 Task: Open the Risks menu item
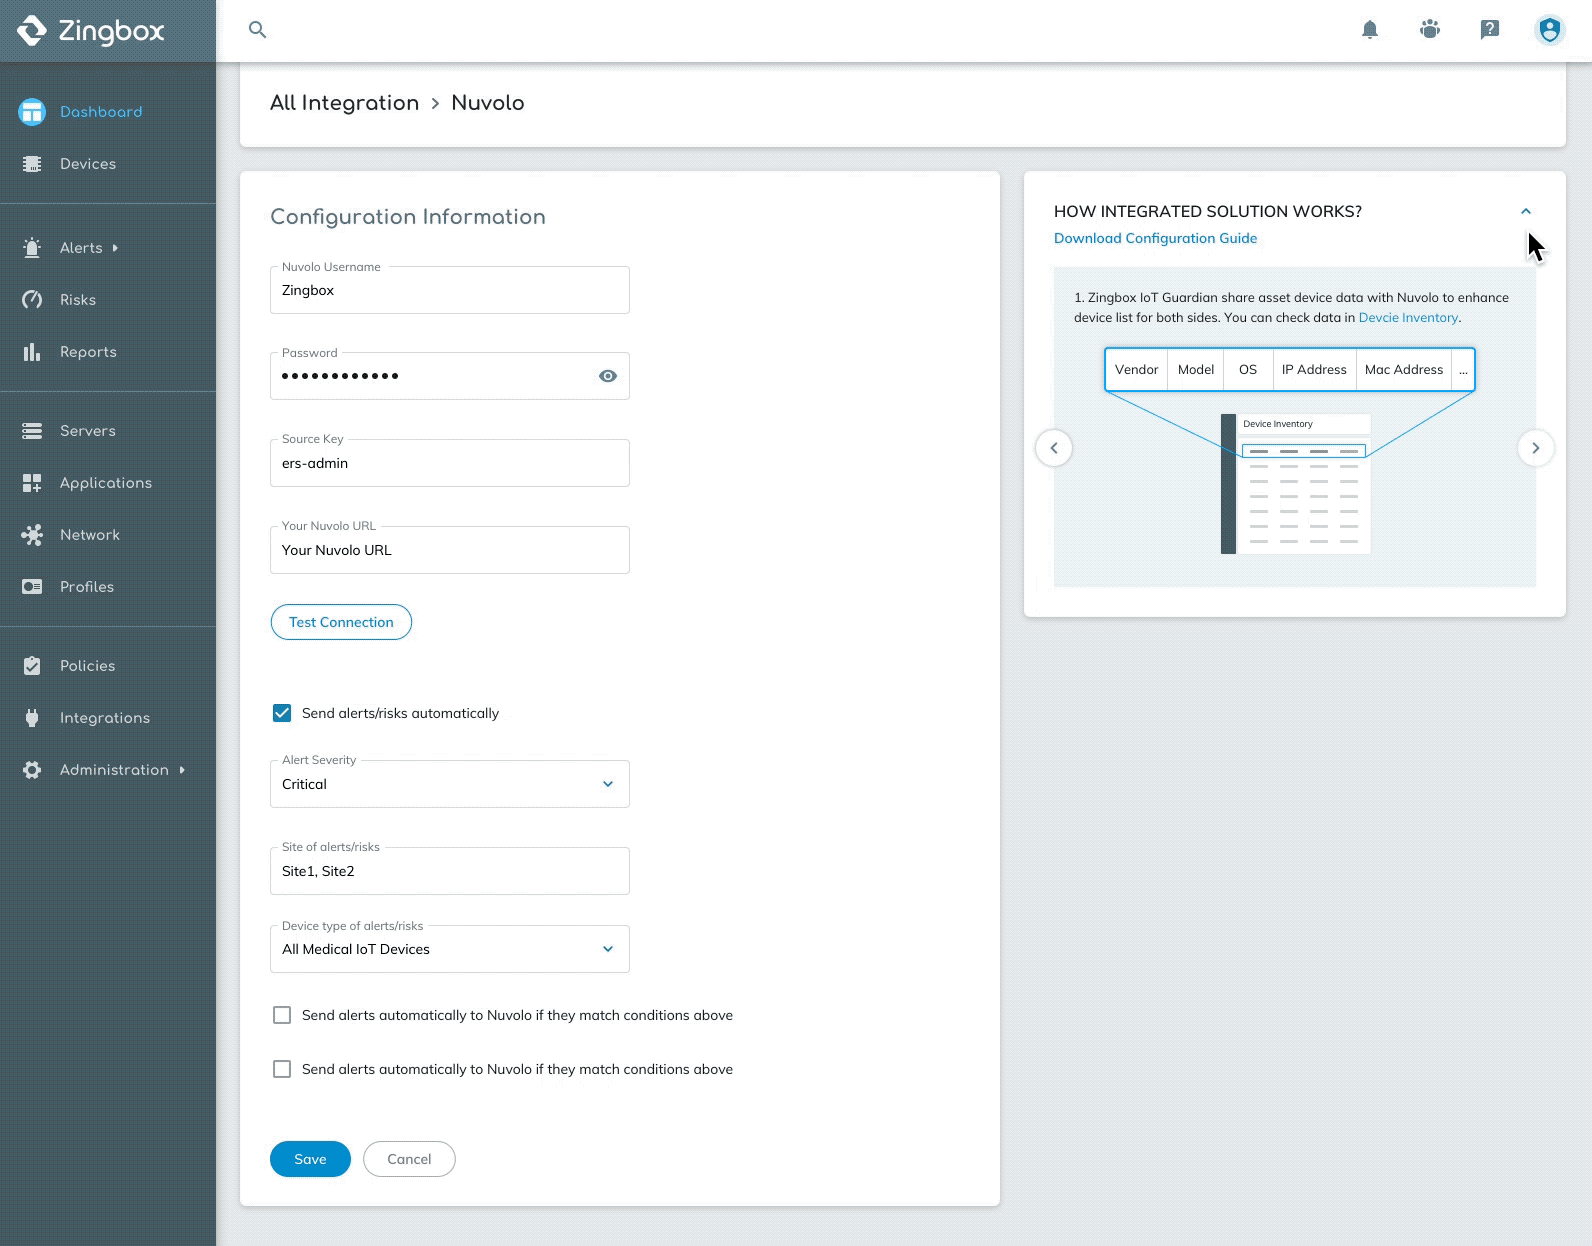pyautogui.click(x=78, y=300)
